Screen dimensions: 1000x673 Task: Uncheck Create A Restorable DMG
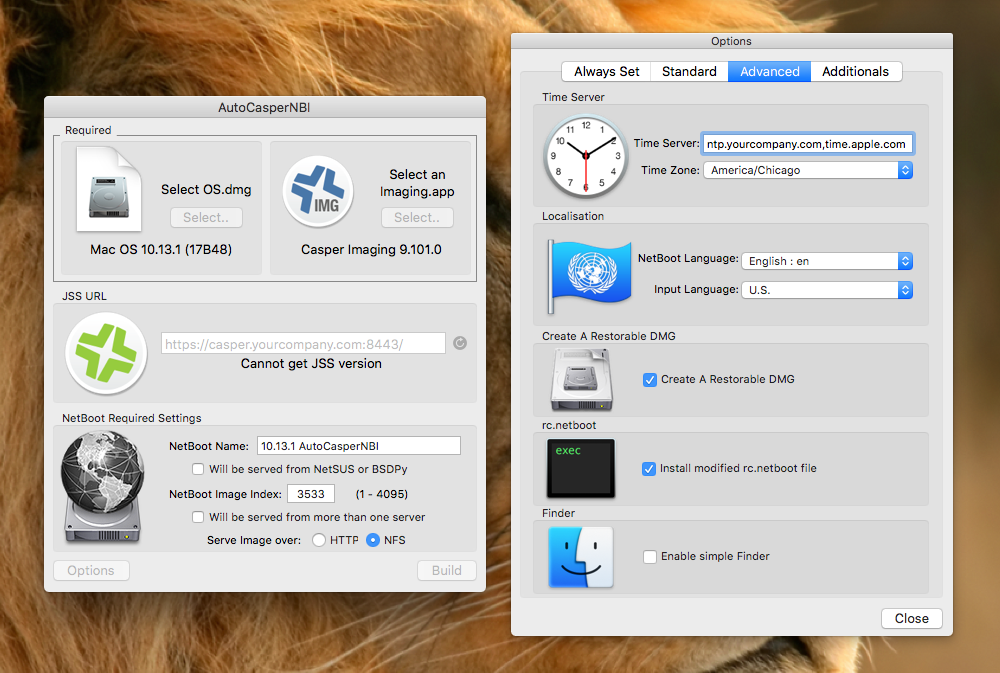click(x=650, y=380)
